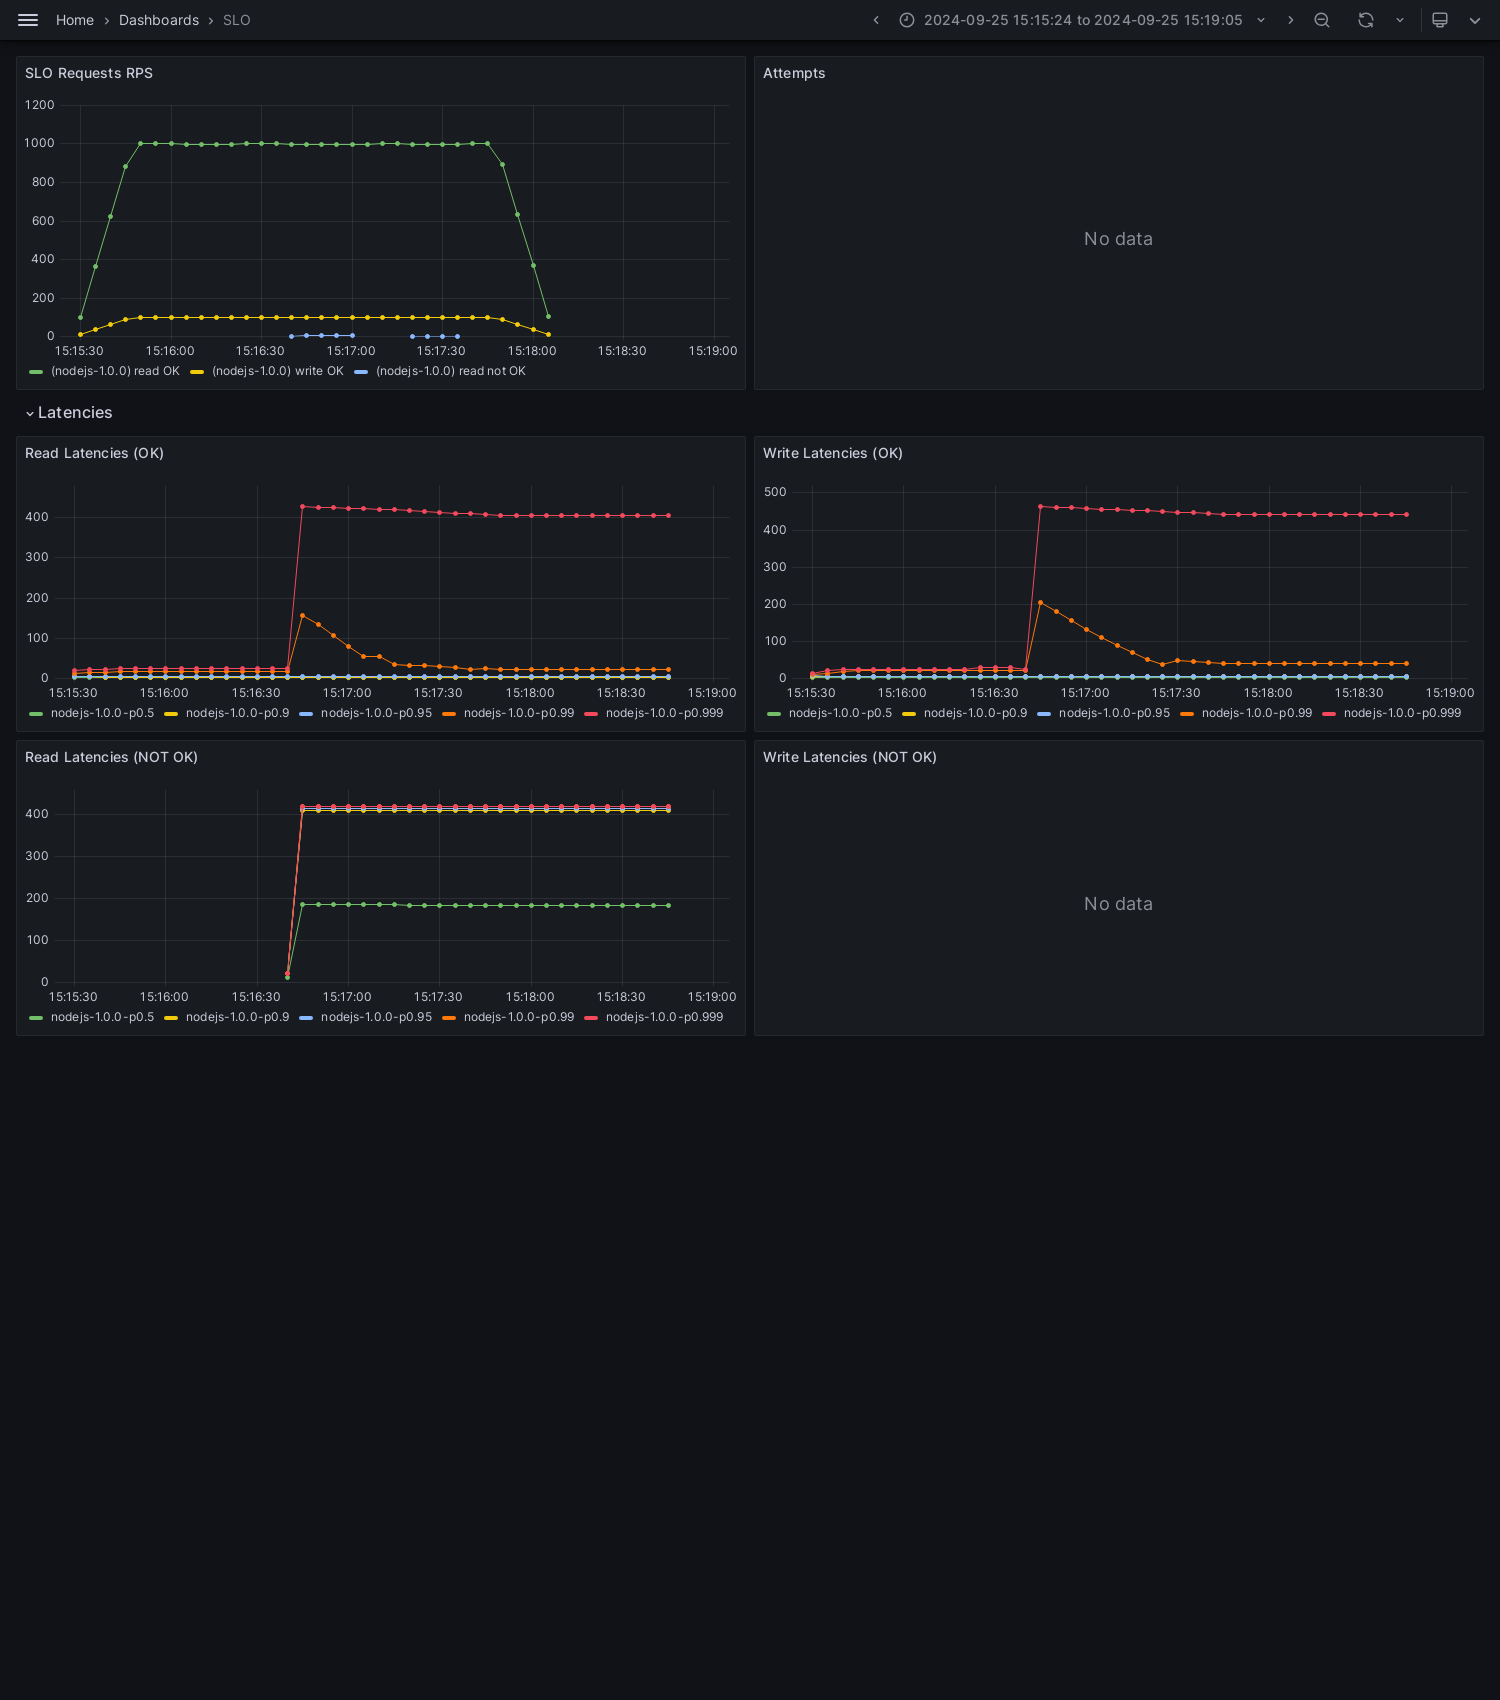Toggle '(nodejs-1.0.0) read not OK' legend series
This screenshot has height=1700, width=1500.
(451, 371)
